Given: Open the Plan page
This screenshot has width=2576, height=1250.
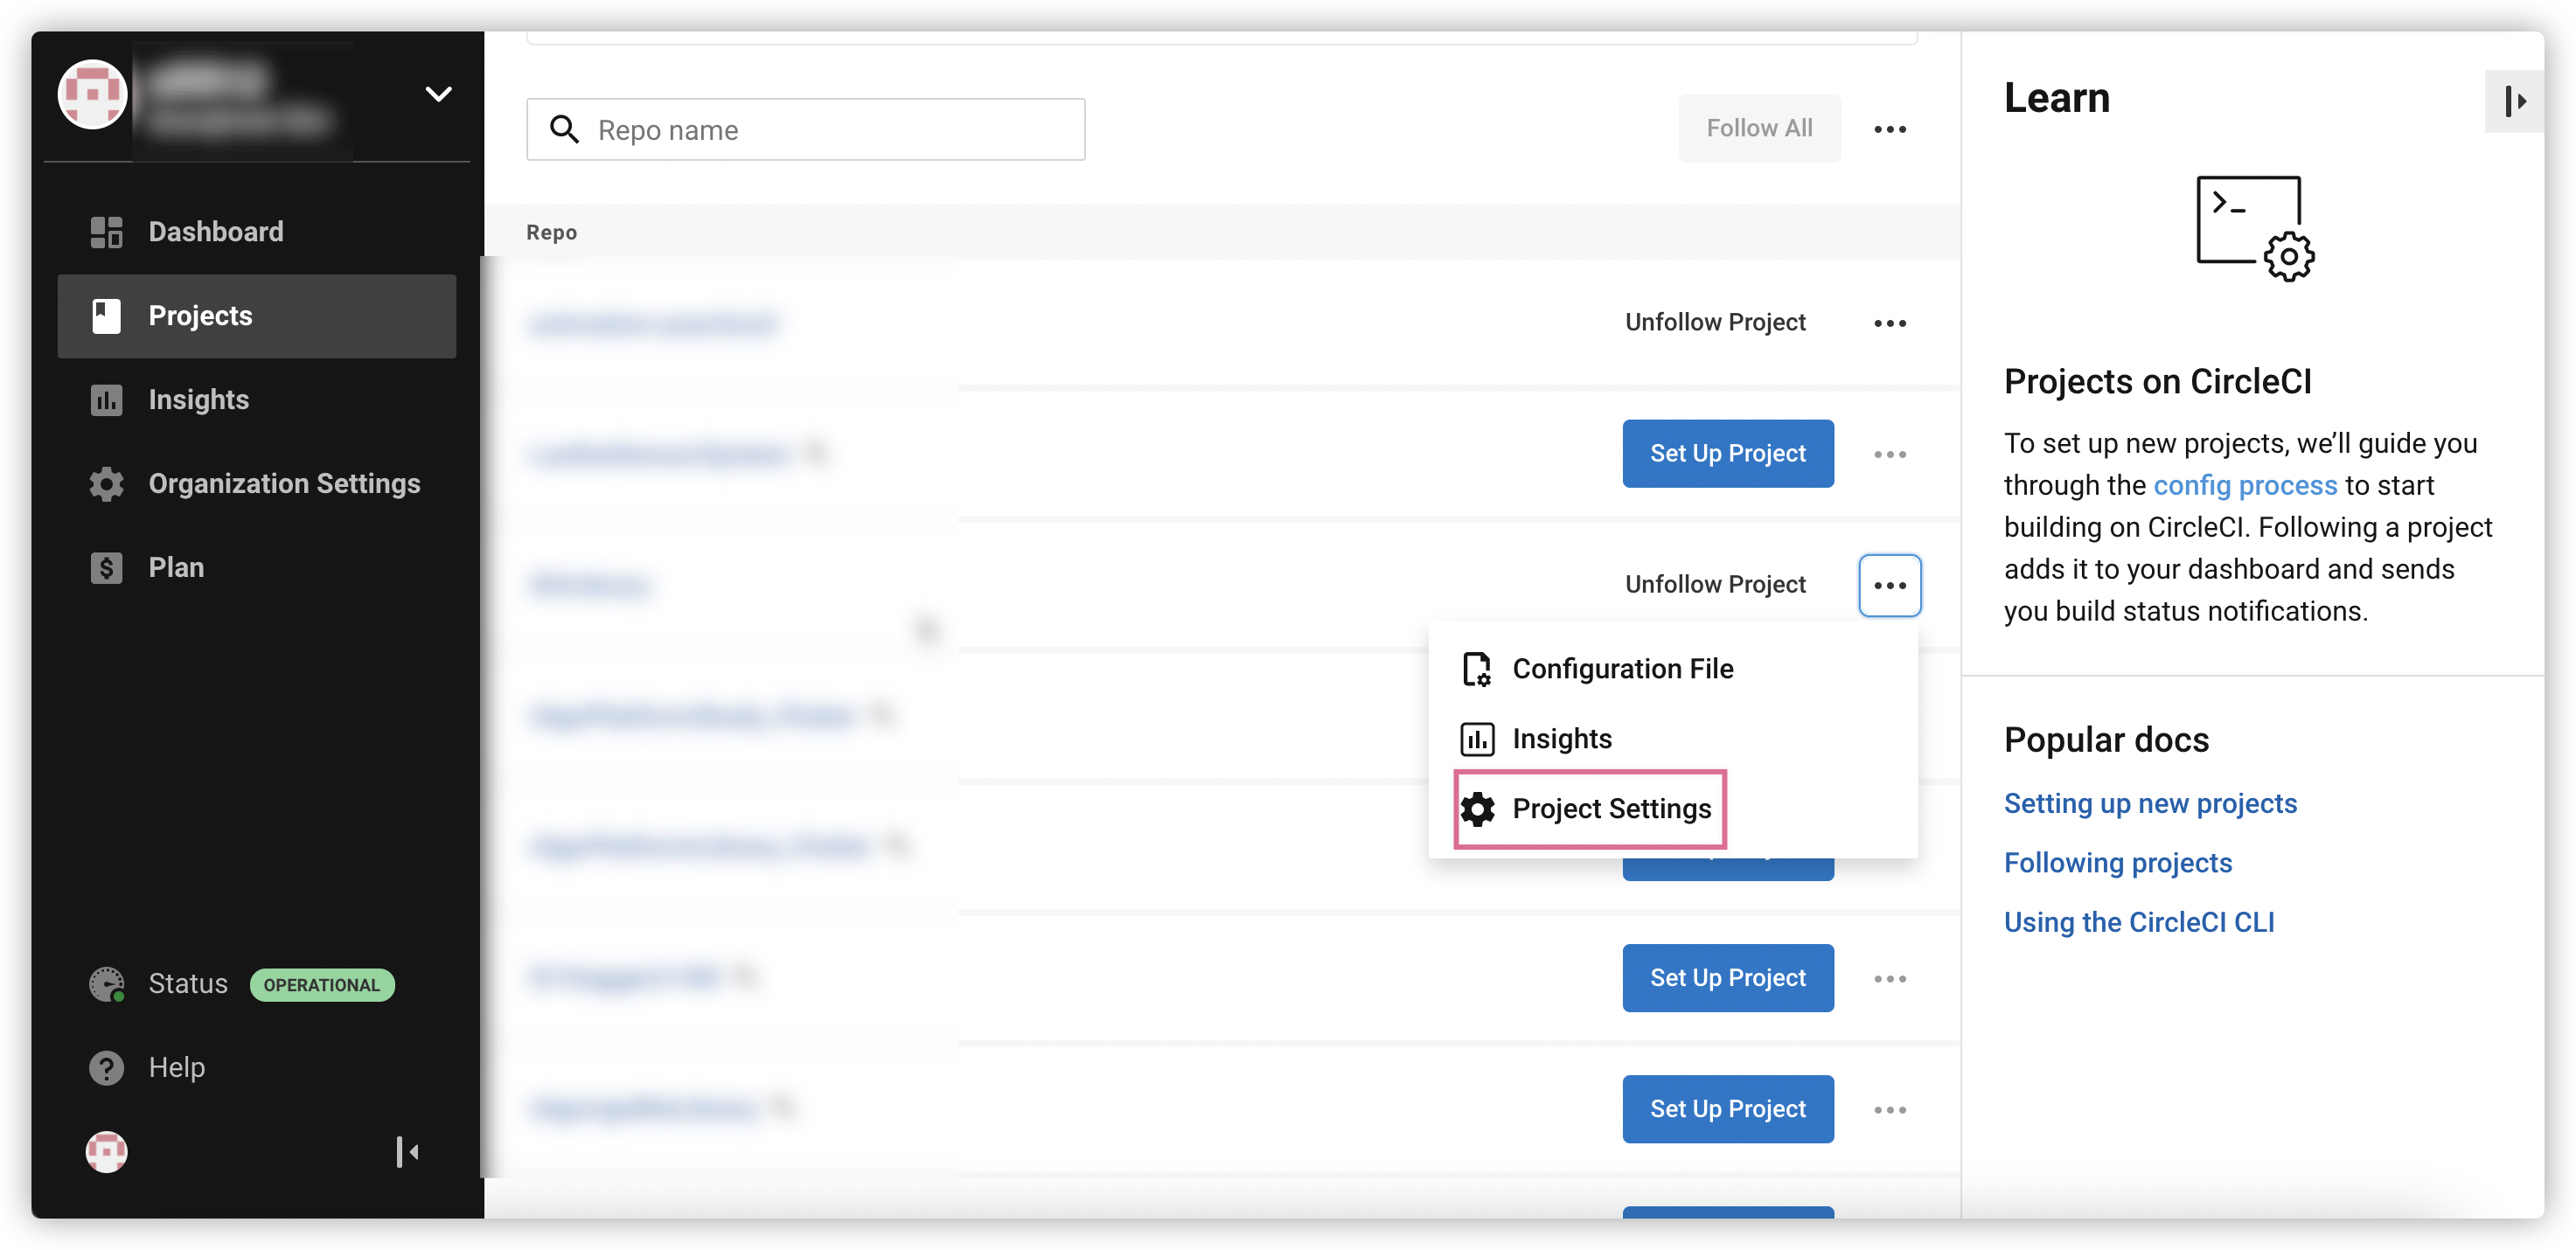Looking at the screenshot, I should pos(257,568).
